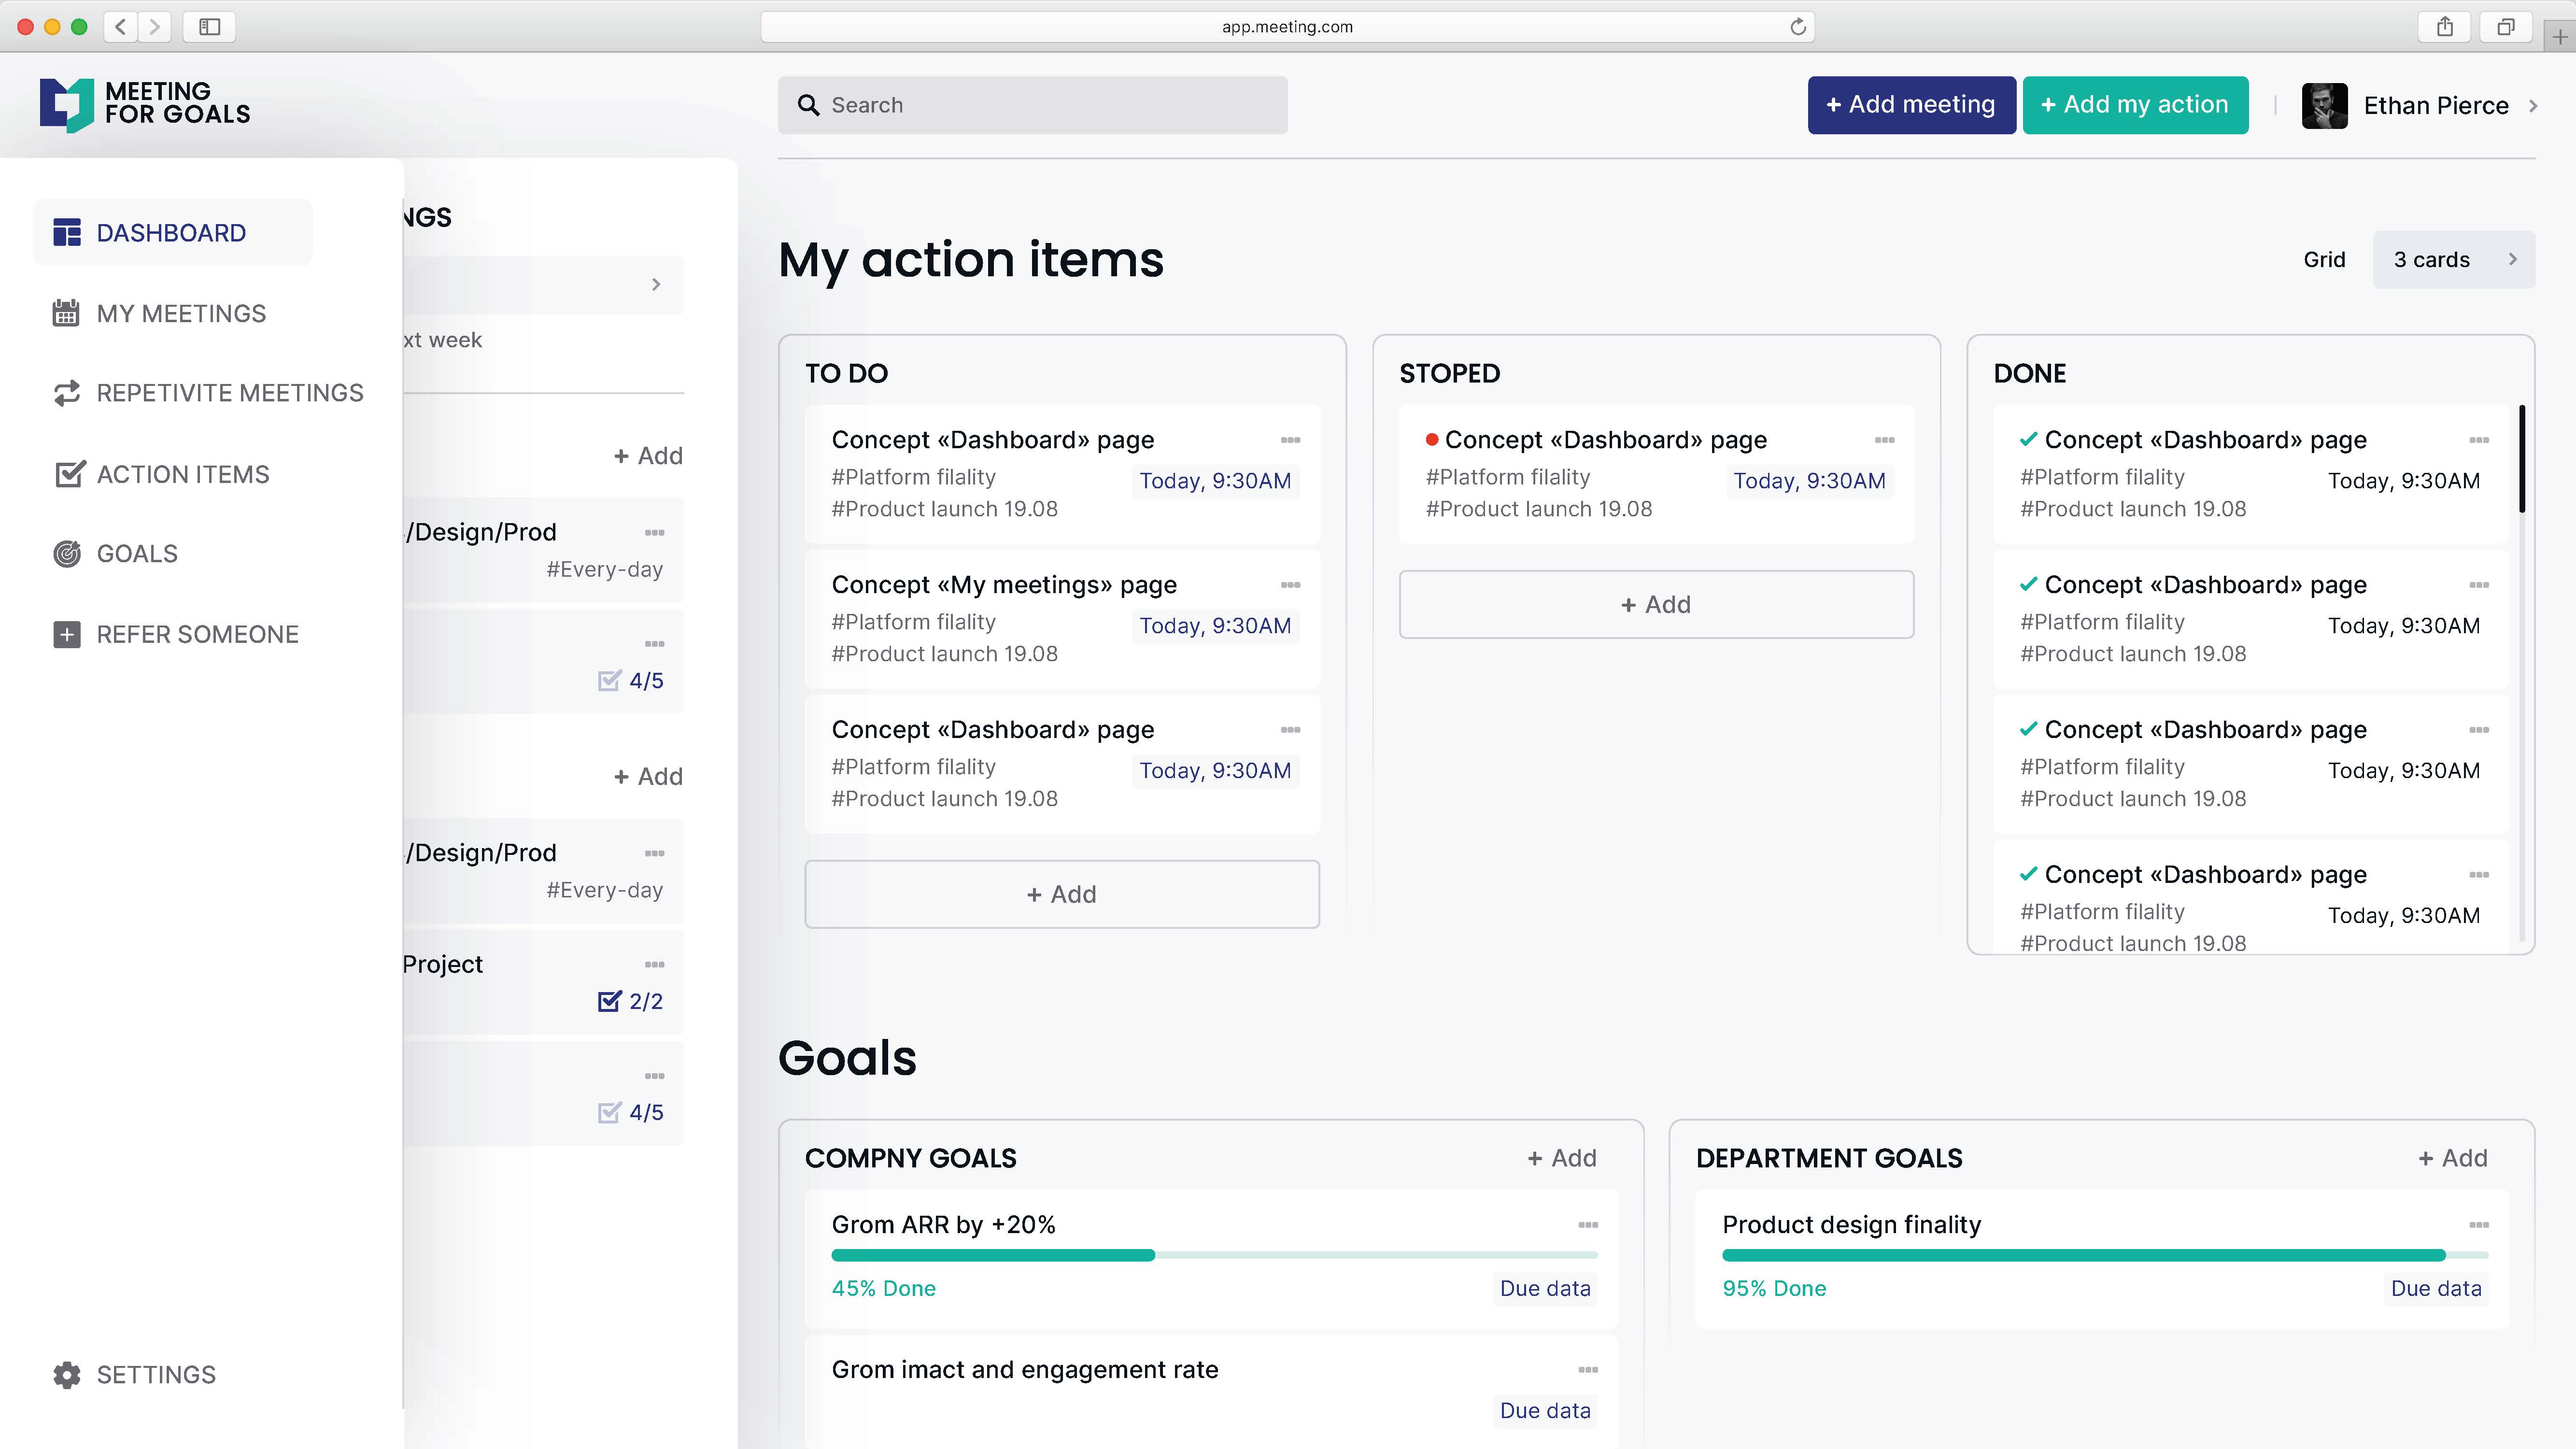The width and height of the screenshot is (2576, 1449).
Task: Click red status dot on STOPED card
Action: coord(1432,440)
